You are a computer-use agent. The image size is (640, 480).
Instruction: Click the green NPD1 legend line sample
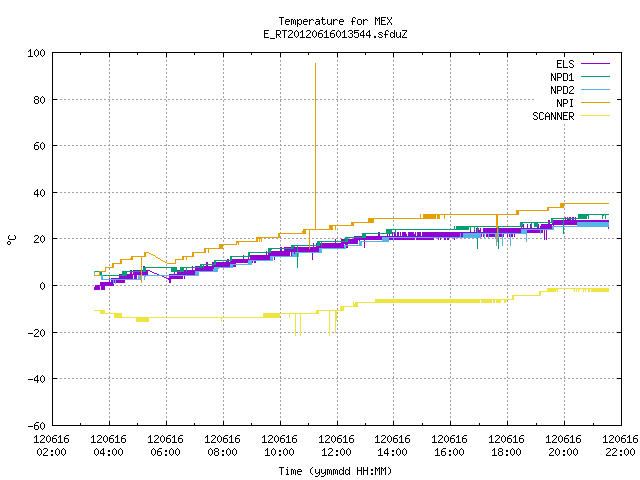(x=595, y=76)
